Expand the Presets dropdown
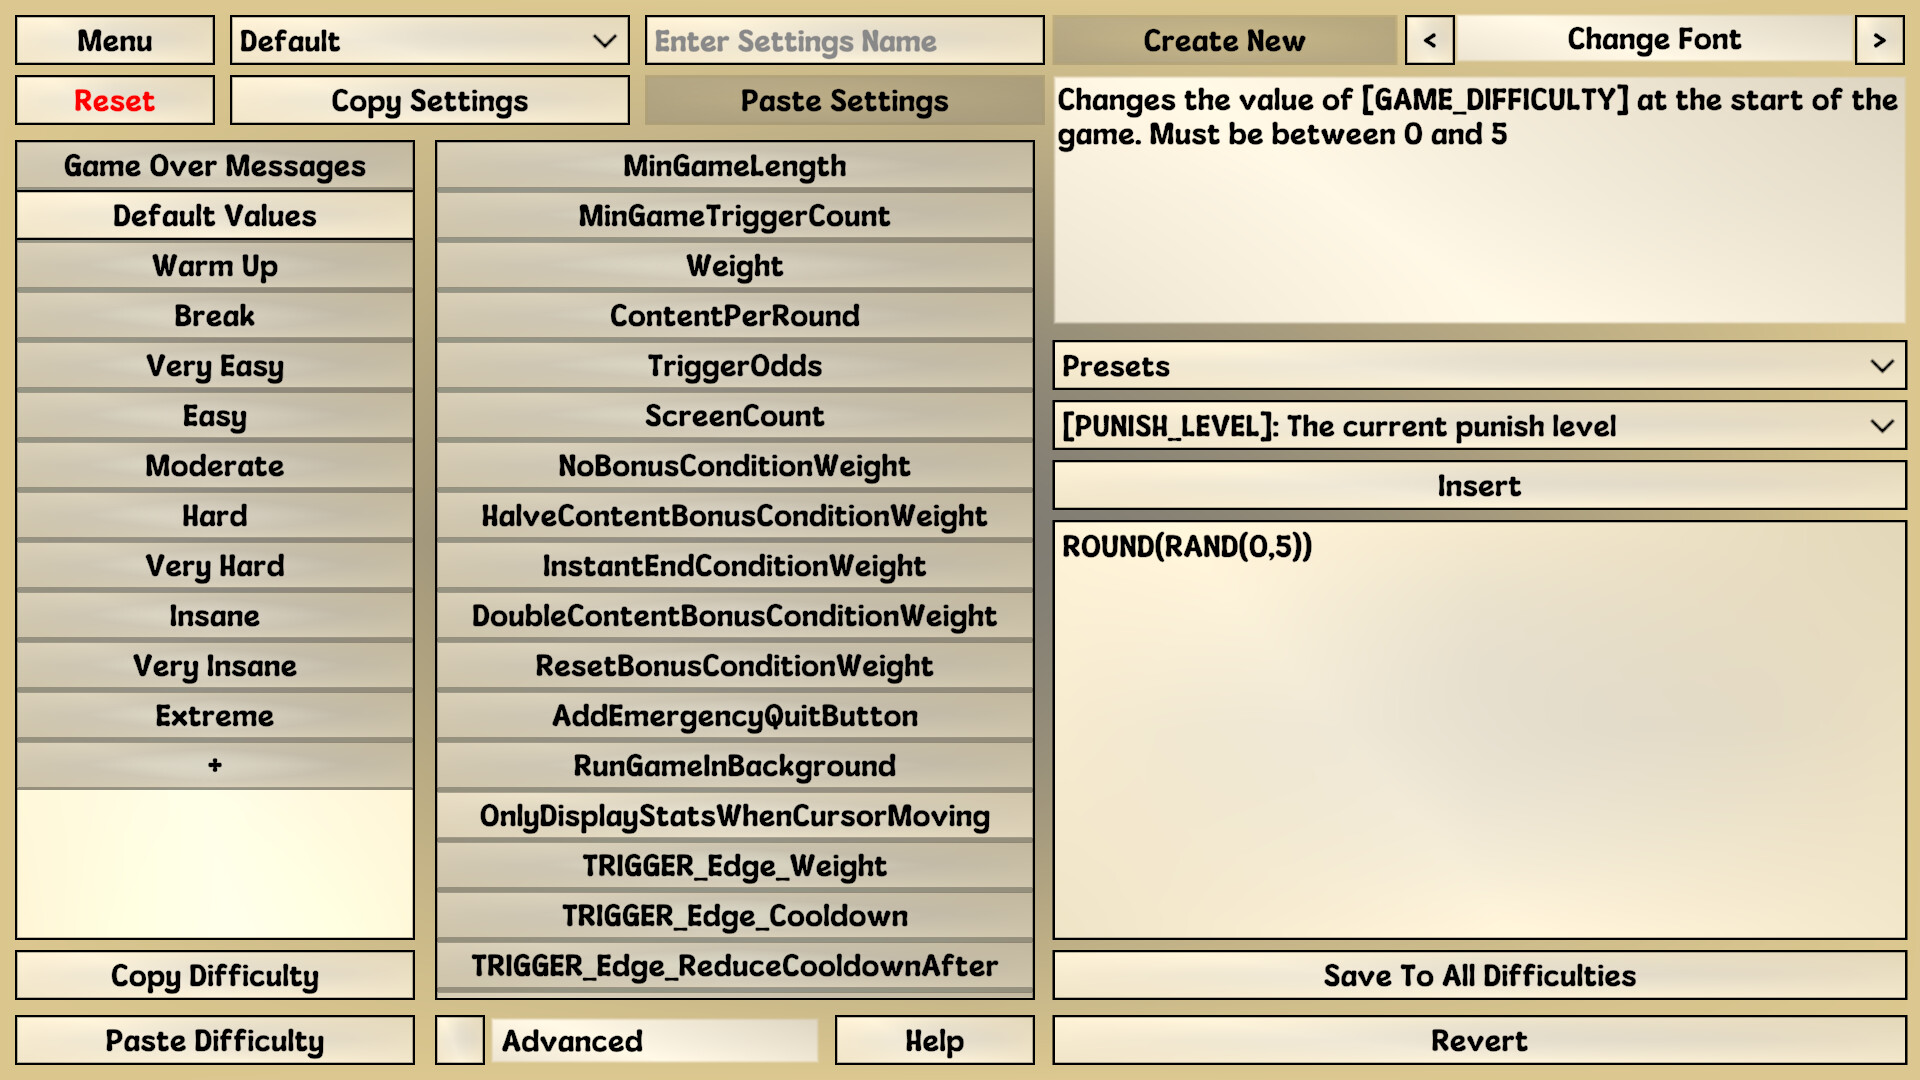The width and height of the screenshot is (1920, 1080). (x=1479, y=366)
